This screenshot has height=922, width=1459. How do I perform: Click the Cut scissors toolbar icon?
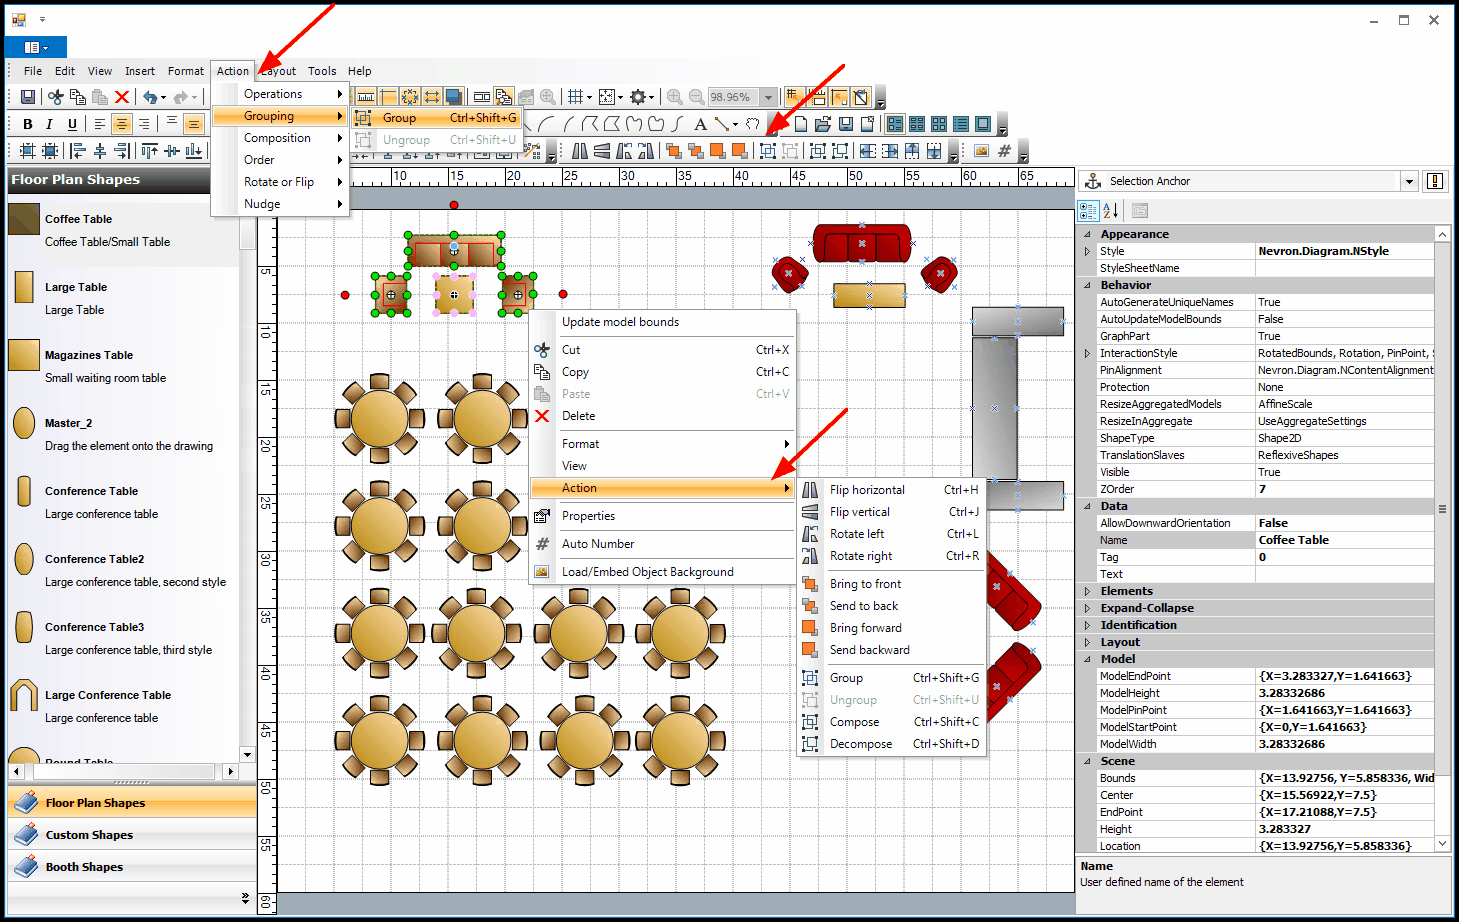tap(56, 97)
